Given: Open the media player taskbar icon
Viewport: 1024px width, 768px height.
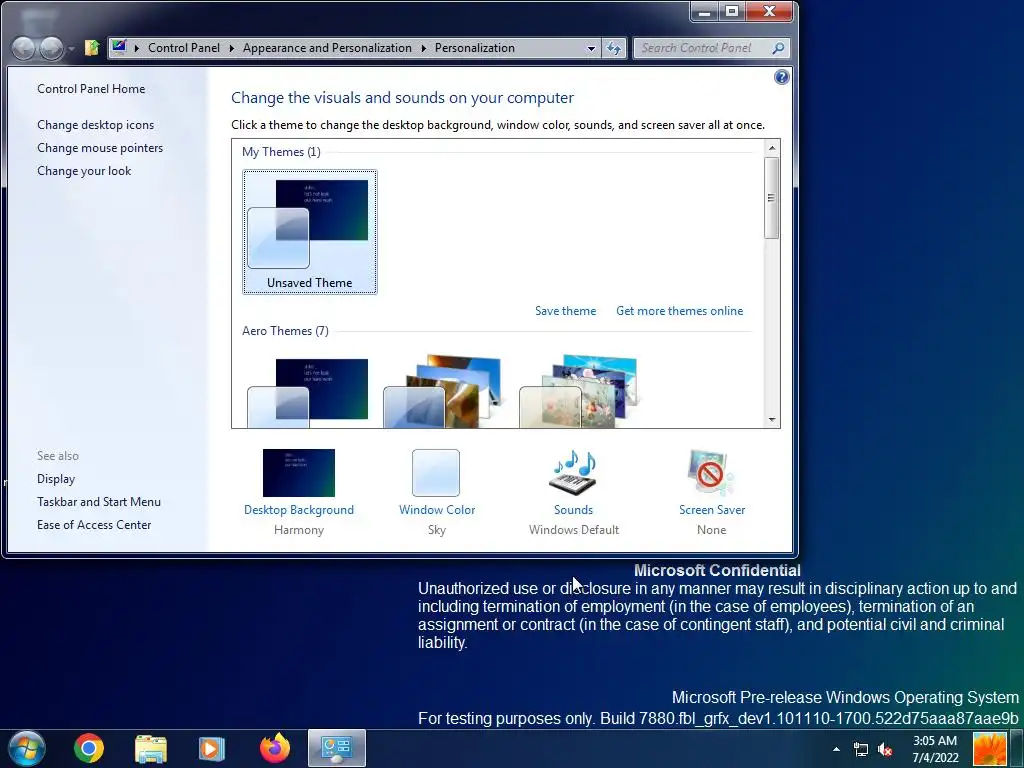Looking at the screenshot, I should coord(211,748).
